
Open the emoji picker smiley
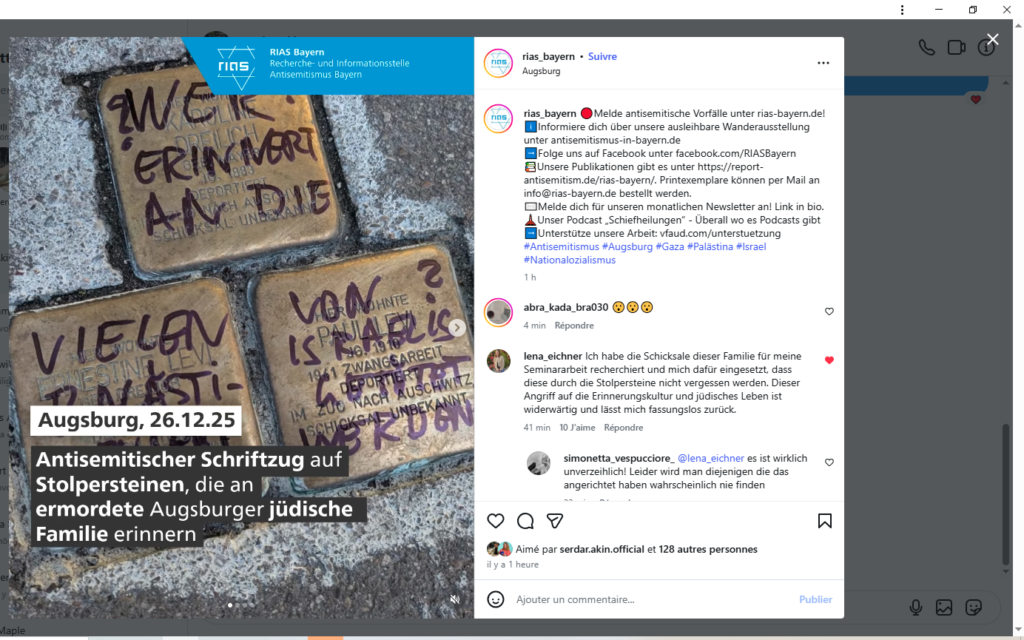496,599
